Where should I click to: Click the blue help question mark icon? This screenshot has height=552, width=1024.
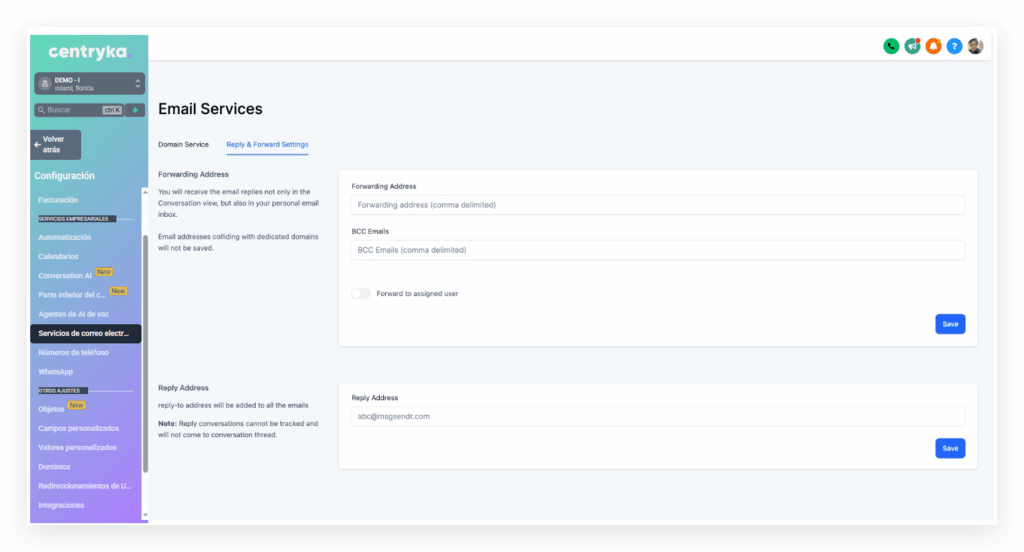[954, 46]
